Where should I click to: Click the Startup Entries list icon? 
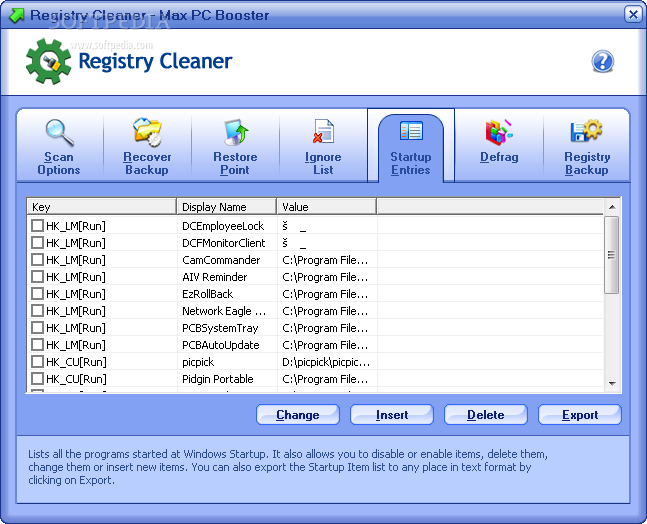pyautogui.click(x=411, y=131)
